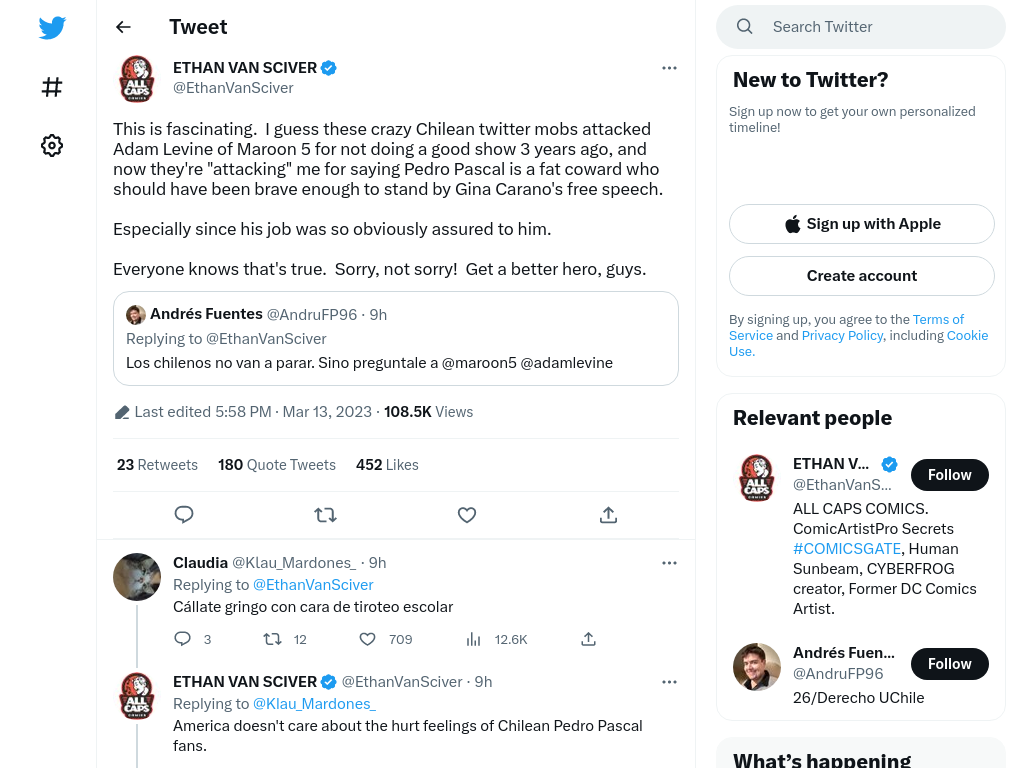Open more options on Ethan's reply tweet

pos(669,682)
